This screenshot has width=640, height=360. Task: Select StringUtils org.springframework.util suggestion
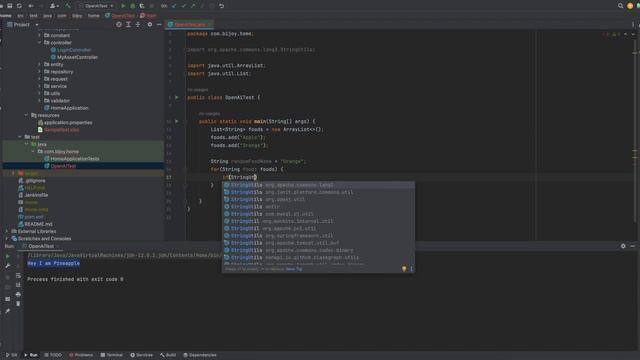[x=318, y=236]
